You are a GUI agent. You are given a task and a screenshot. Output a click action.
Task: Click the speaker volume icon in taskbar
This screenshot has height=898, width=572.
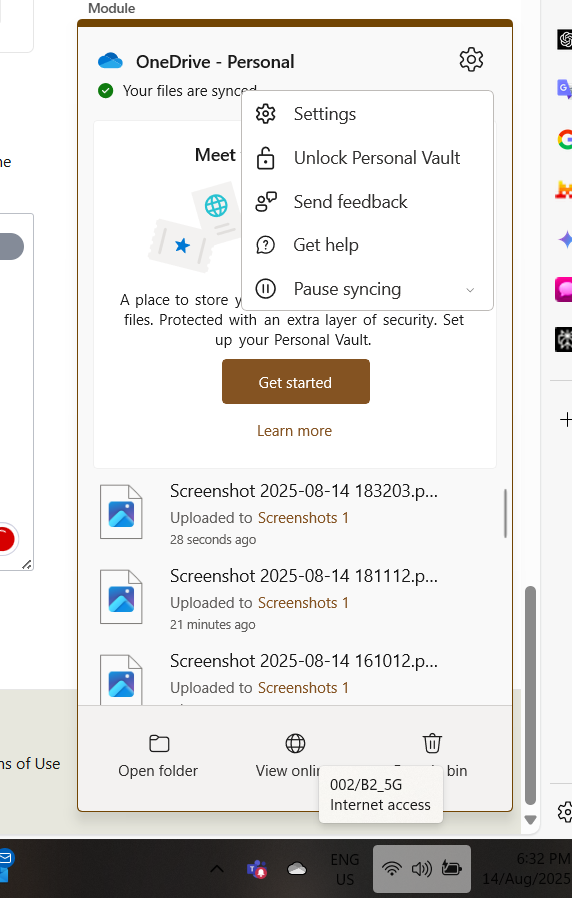421,869
